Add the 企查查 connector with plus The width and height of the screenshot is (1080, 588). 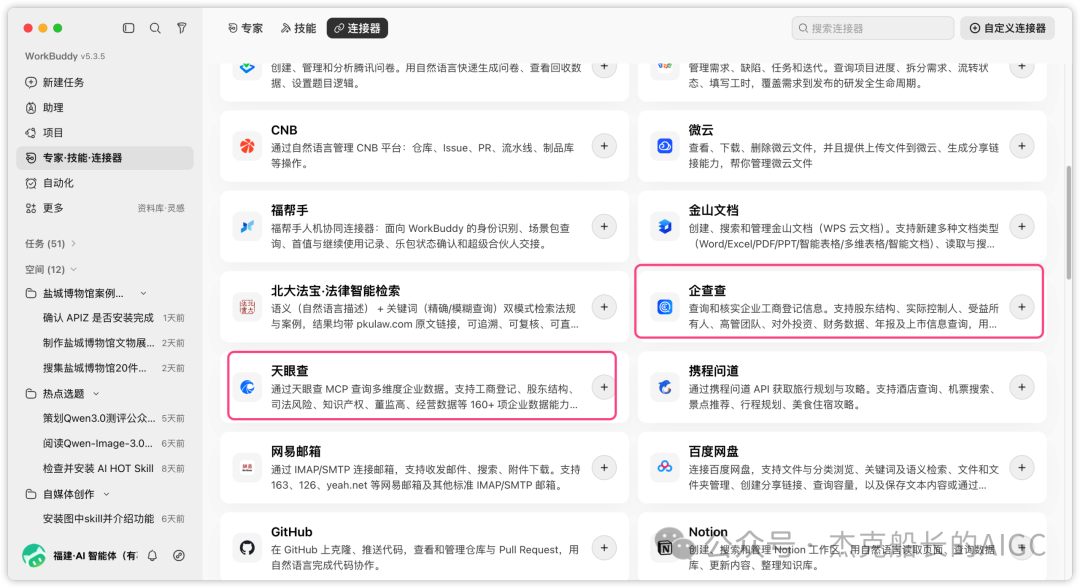click(1021, 307)
